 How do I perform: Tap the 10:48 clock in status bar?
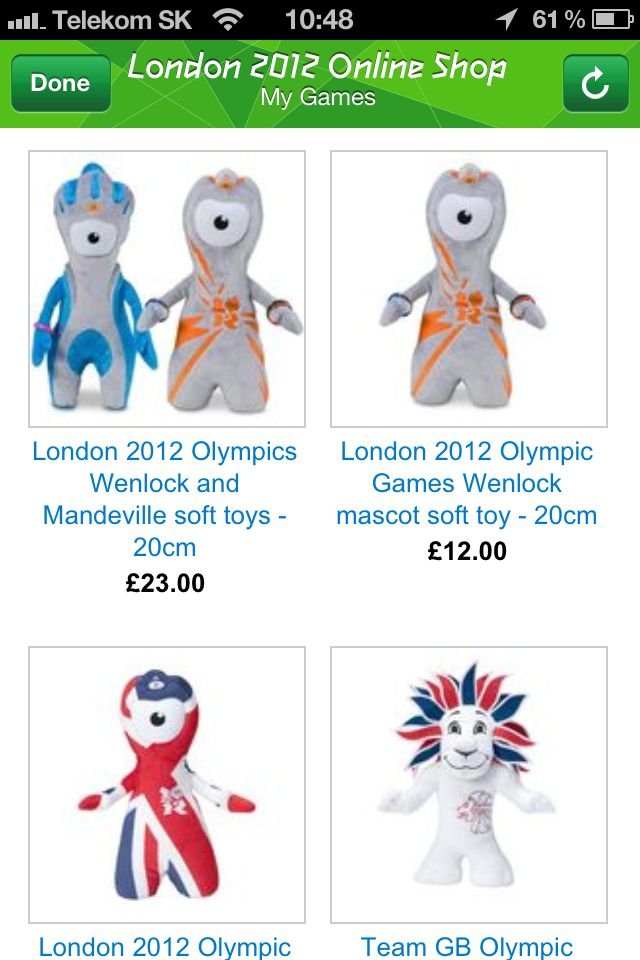[x=319, y=20]
